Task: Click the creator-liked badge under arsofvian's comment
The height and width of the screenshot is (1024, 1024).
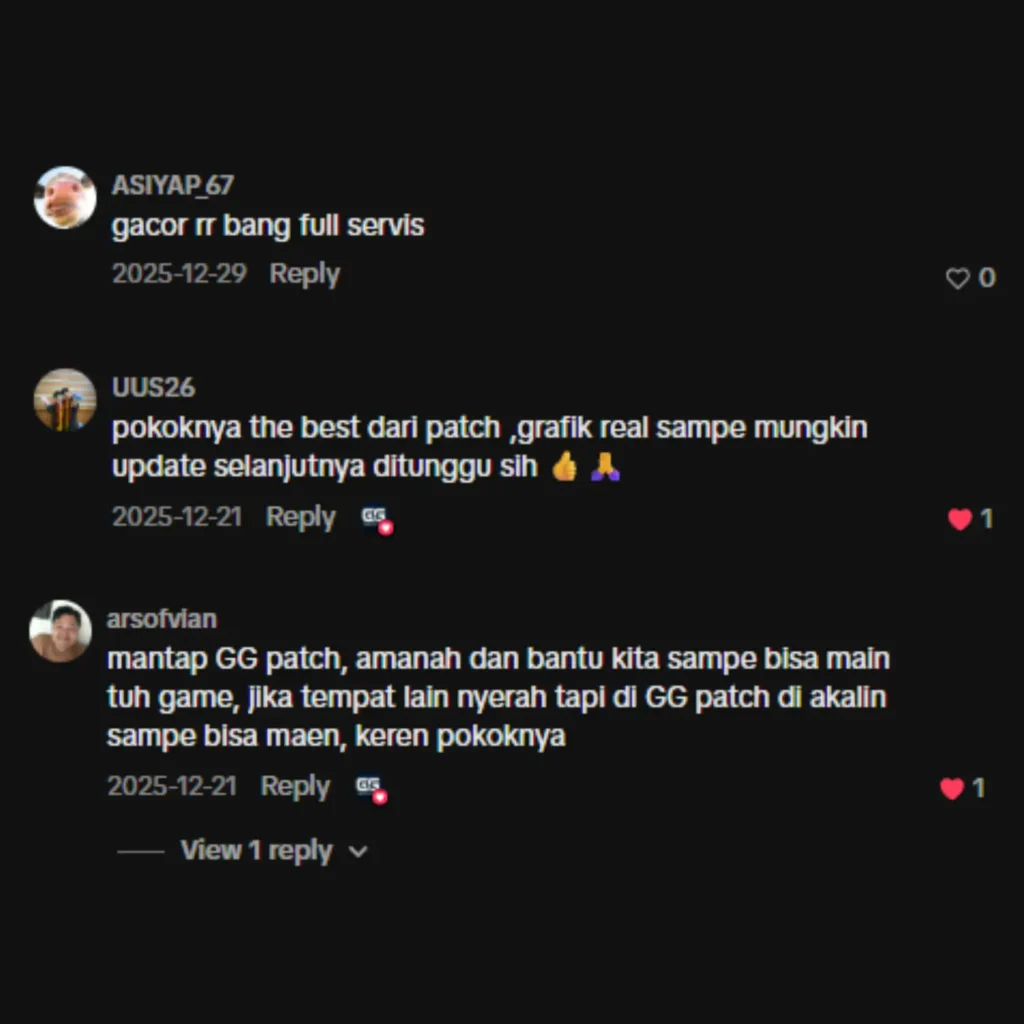Action: (372, 790)
